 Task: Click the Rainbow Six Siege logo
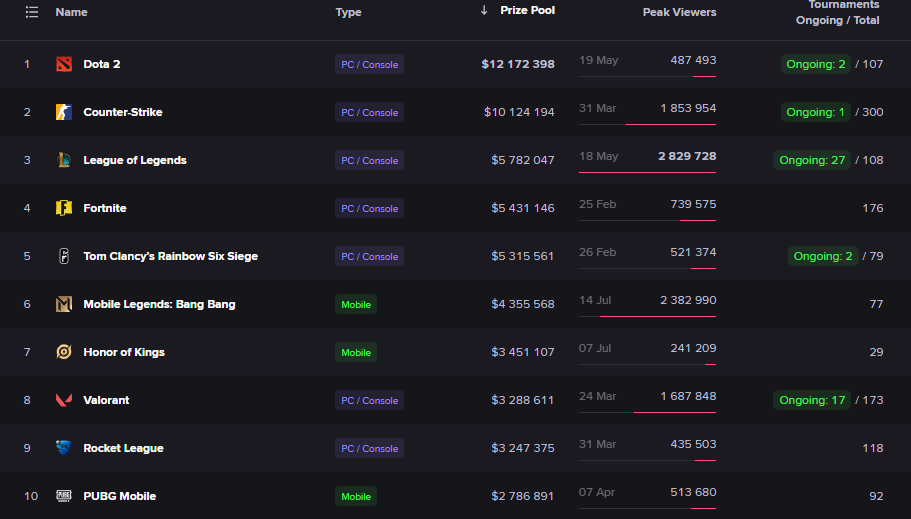coord(64,256)
